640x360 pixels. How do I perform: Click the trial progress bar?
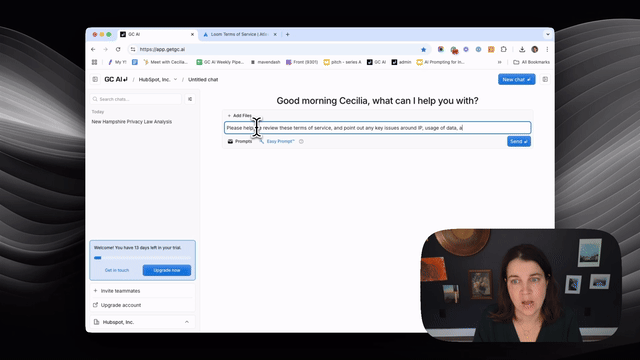click(x=142, y=258)
